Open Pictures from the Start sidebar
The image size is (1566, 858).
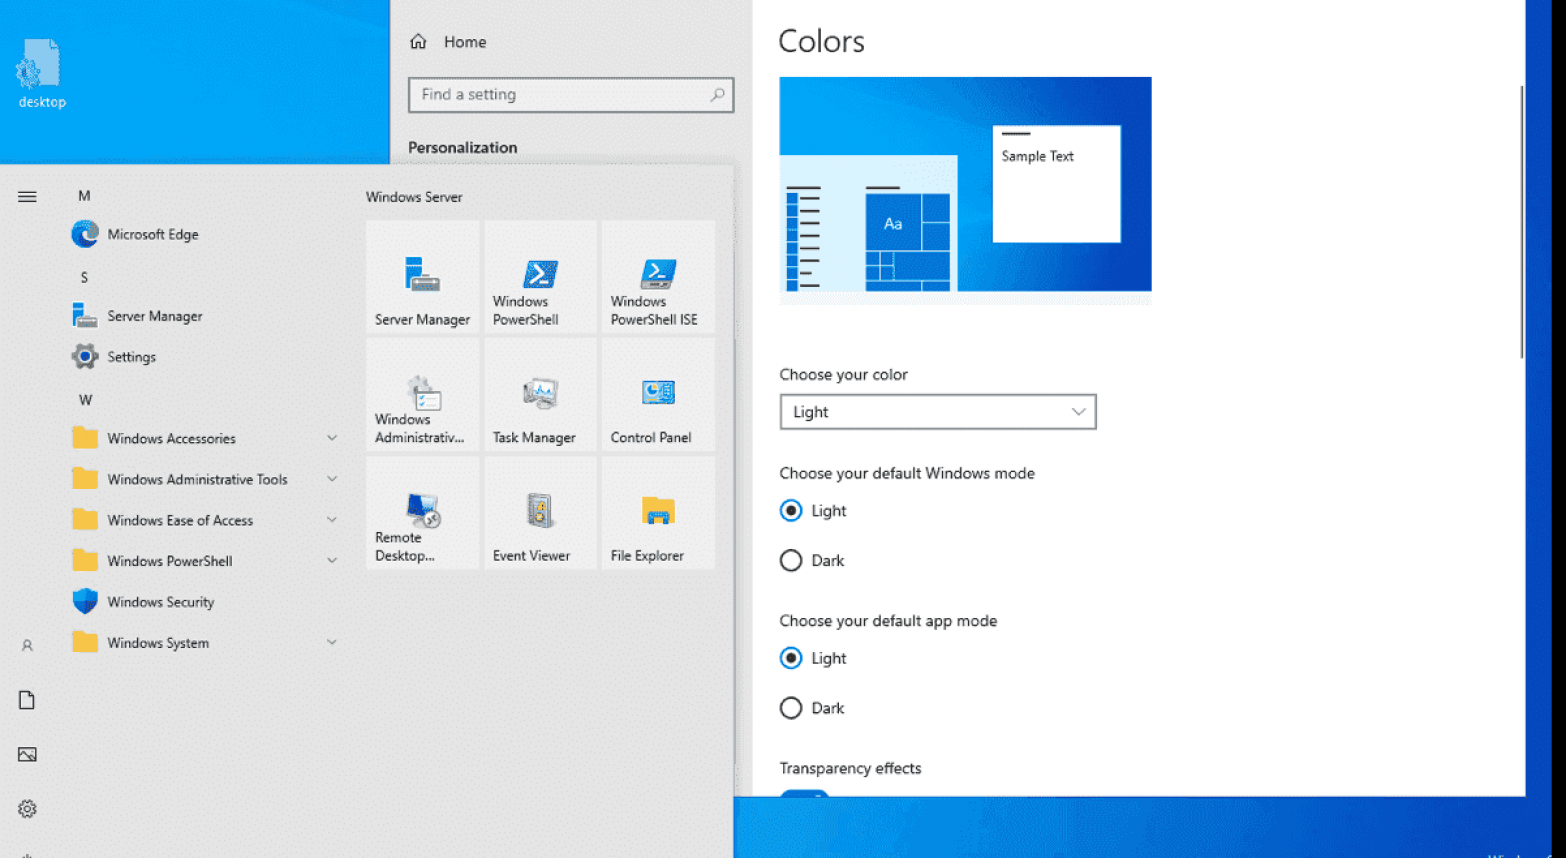click(27, 755)
